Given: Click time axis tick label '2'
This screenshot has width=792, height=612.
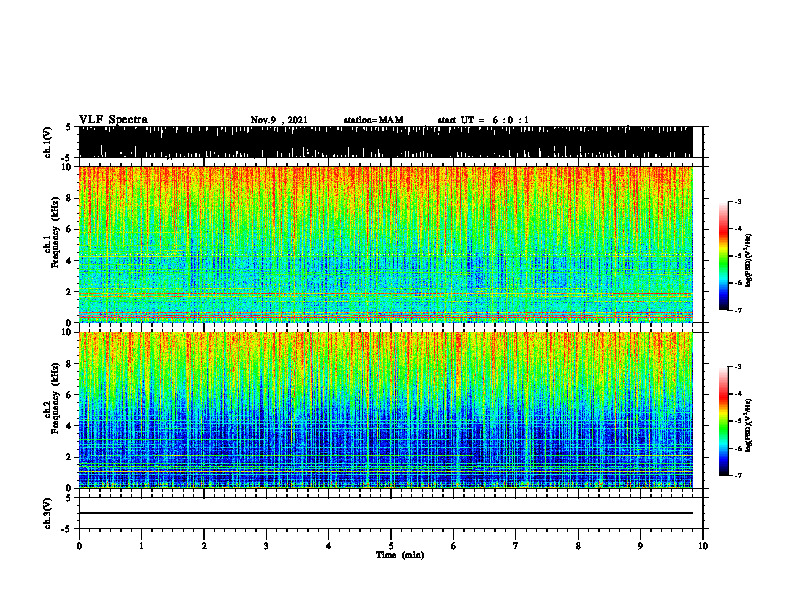Looking at the screenshot, I should [204, 546].
